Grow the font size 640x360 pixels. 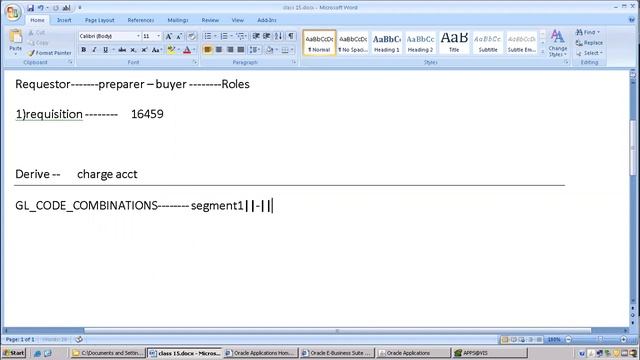pyautogui.click(x=169, y=36)
